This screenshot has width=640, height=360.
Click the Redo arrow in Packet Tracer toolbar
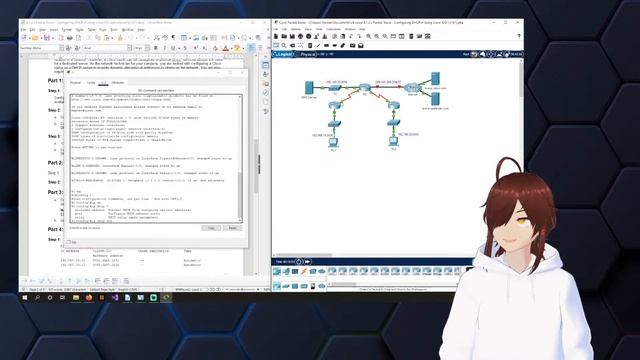(x=359, y=36)
